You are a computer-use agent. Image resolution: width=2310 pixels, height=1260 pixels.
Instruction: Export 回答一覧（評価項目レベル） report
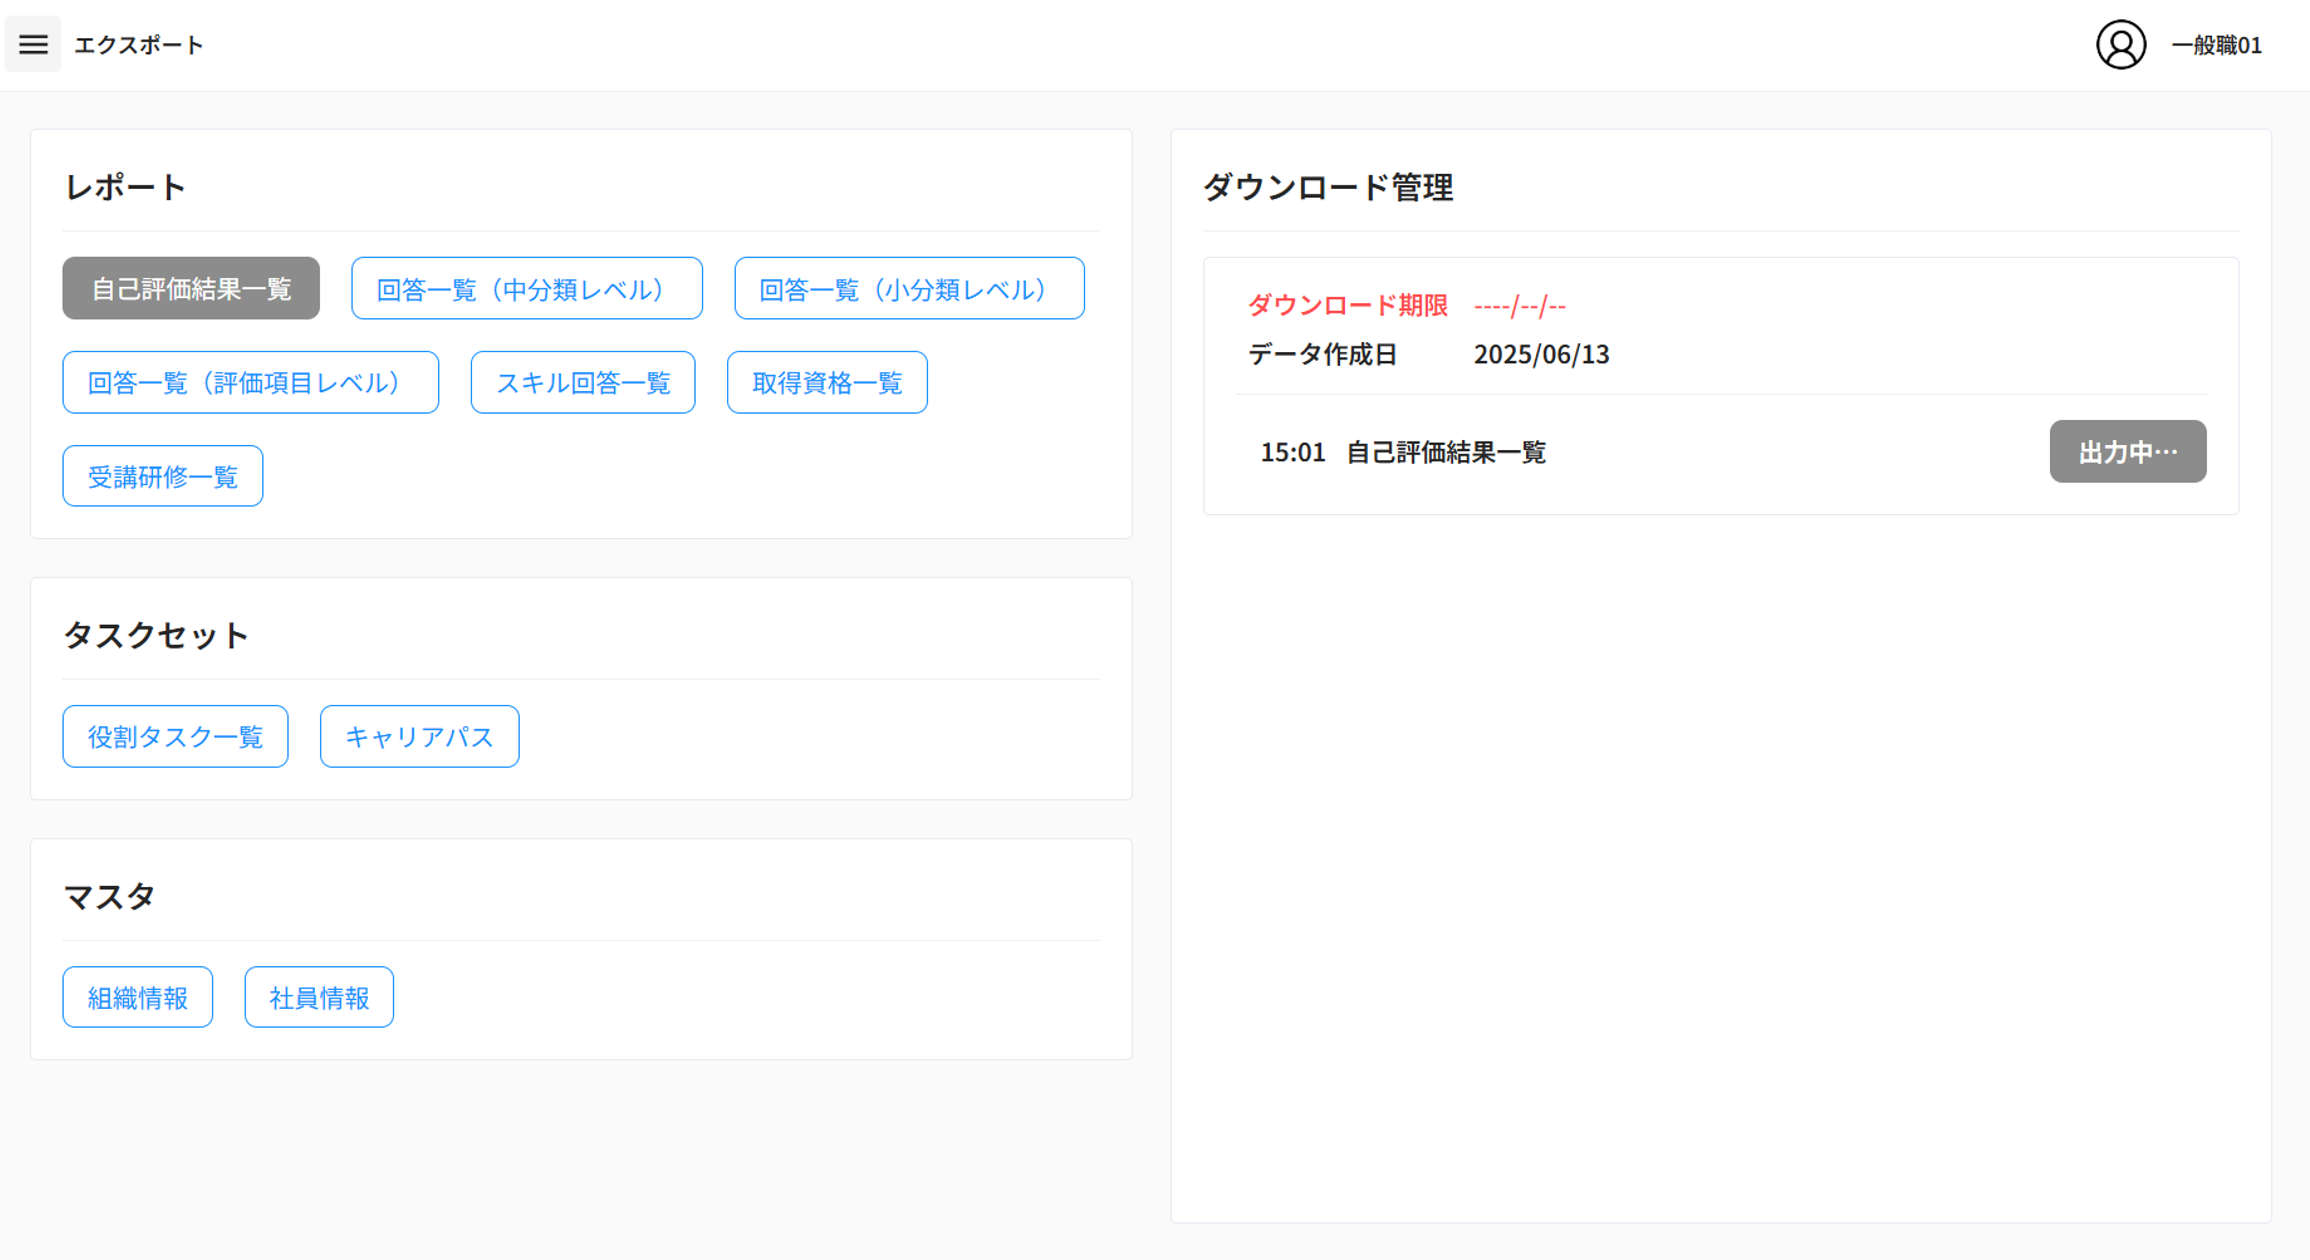[251, 383]
